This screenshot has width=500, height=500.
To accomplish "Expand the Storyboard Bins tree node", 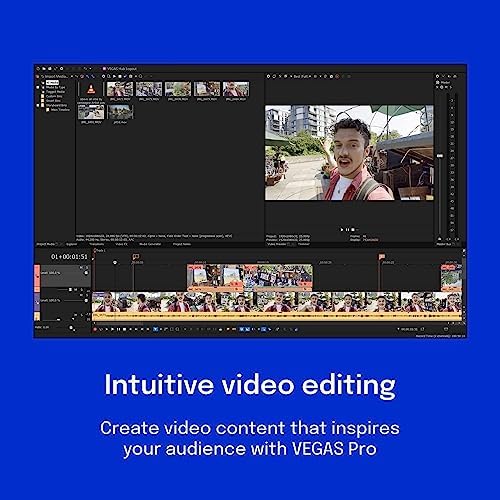I will point(38,105).
